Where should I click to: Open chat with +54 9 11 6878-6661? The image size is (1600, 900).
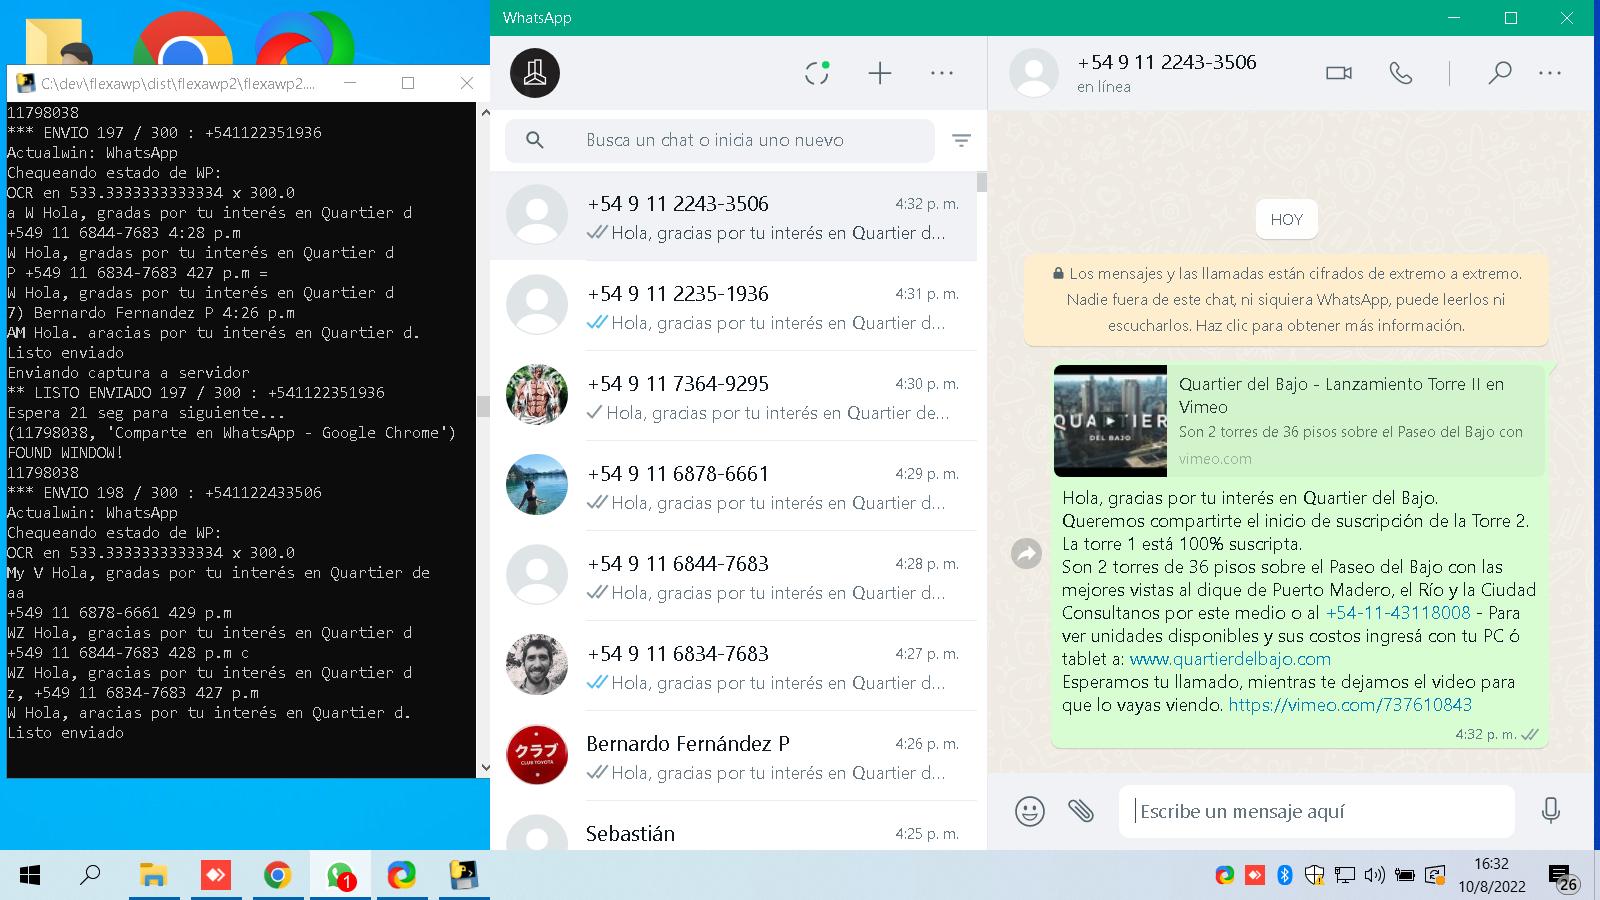(x=734, y=486)
